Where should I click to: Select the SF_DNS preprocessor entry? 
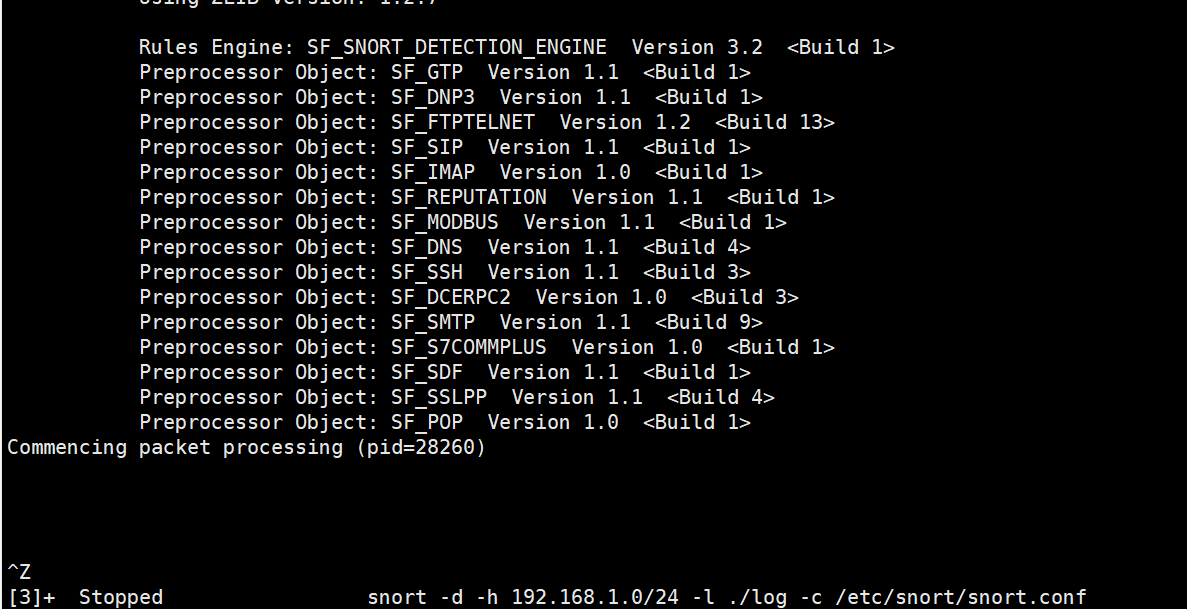(x=427, y=247)
